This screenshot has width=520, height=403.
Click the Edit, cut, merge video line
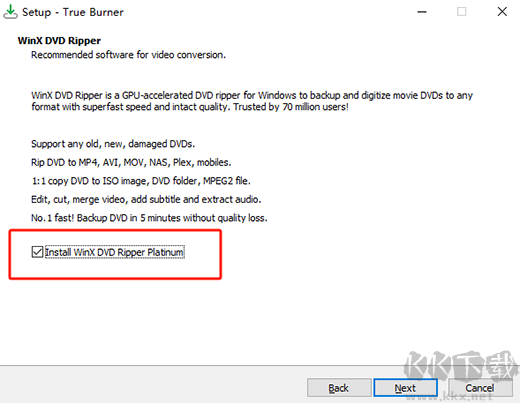146,199
